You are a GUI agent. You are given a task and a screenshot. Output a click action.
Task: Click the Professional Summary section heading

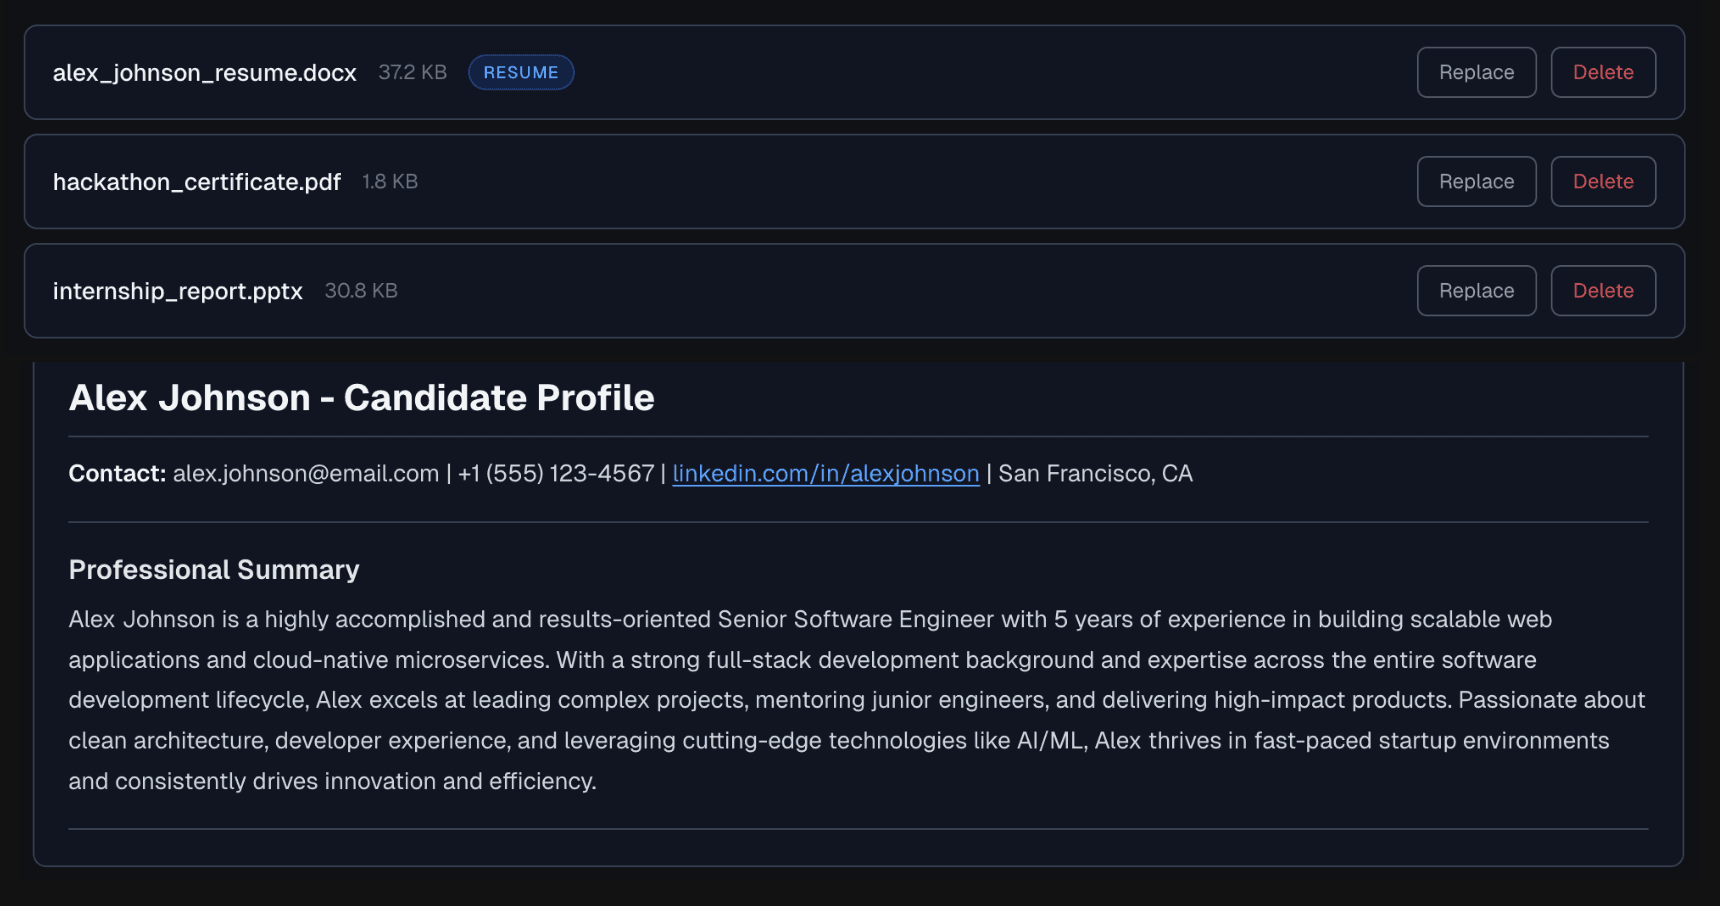213,569
